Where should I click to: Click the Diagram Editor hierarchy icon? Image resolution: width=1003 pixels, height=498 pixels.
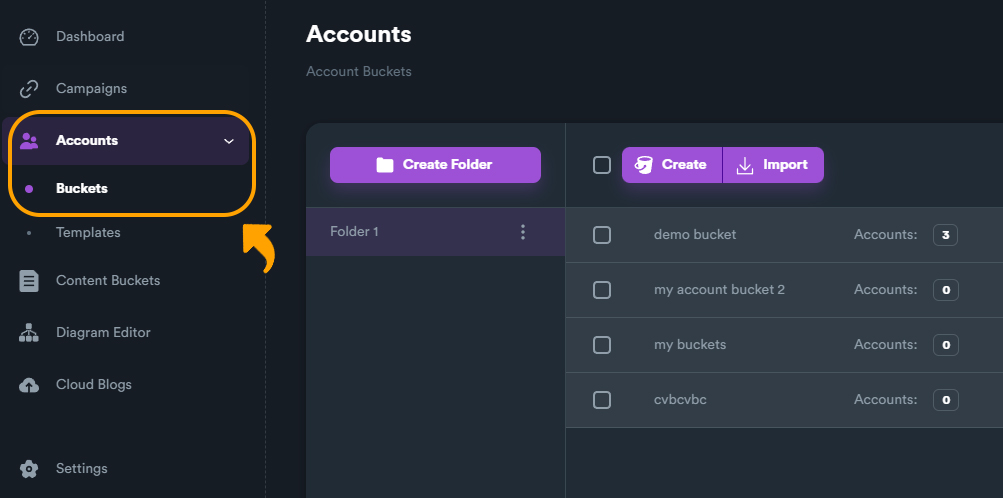[x=29, y=333]
